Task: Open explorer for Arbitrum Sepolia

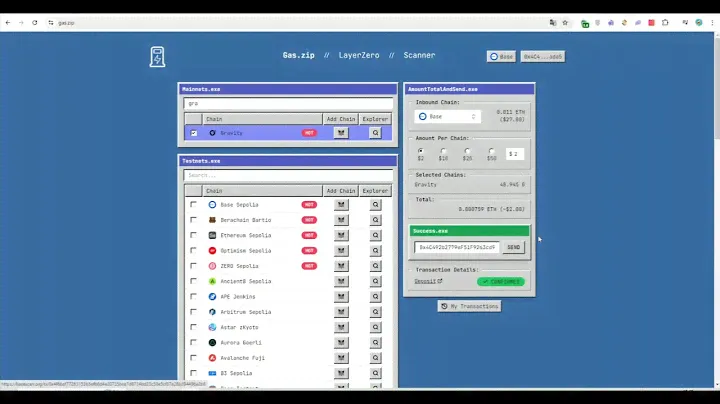Action: coord(375,312)
